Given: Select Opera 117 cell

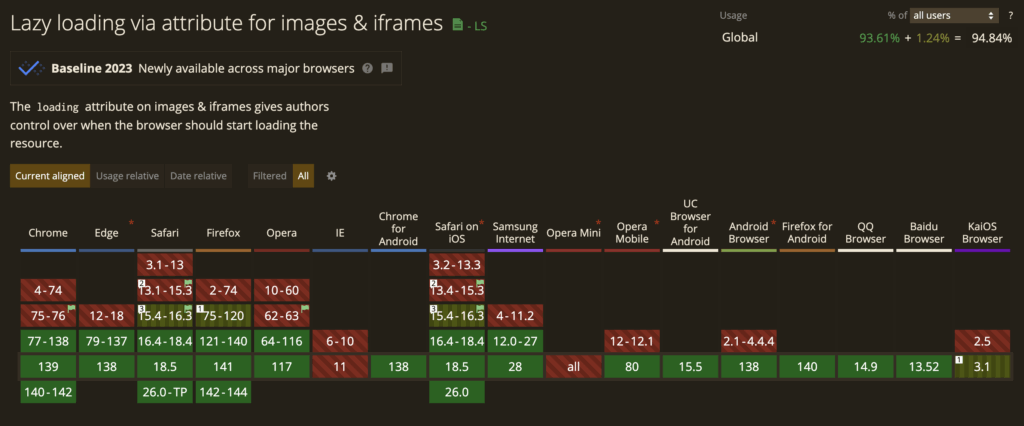Looking at the screenshot, I should pos(281,367).
